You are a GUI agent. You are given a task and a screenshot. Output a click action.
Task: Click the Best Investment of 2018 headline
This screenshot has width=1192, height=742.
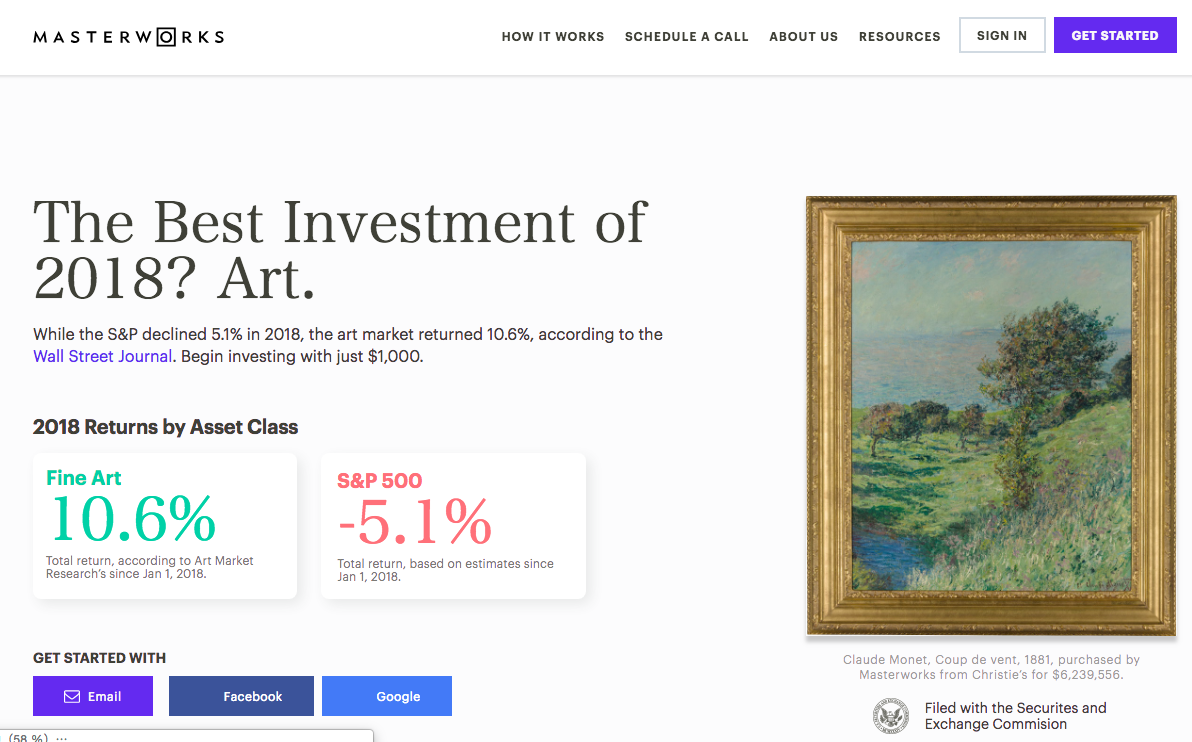340,250
